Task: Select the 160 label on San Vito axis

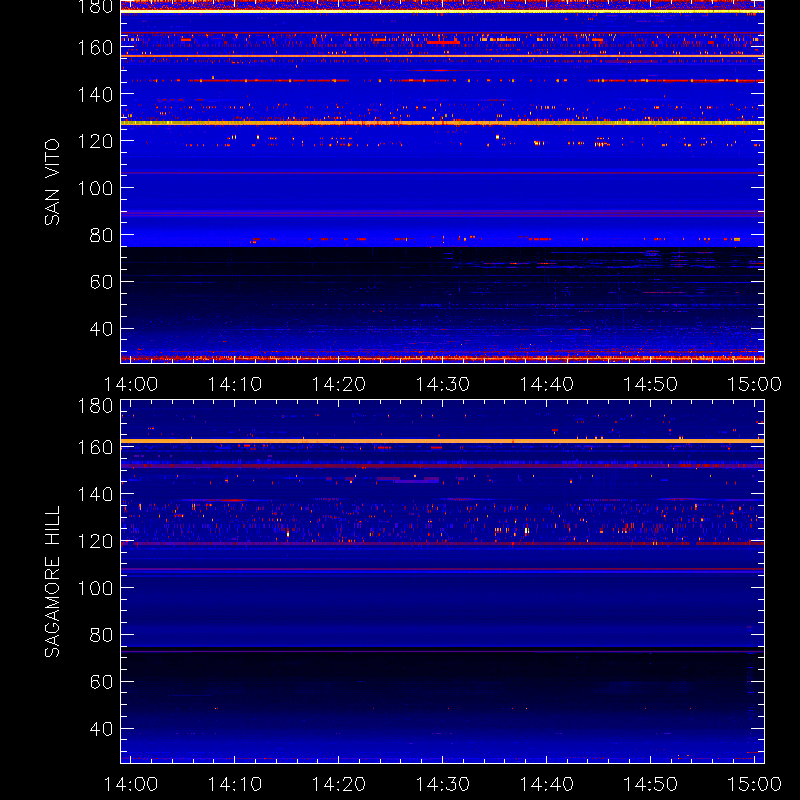Action: pyautogui.click(x=95, y=48)
